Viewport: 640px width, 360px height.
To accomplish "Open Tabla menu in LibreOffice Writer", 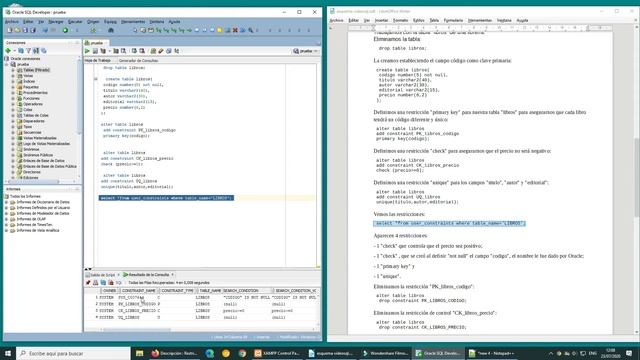I will pos(434,20).
